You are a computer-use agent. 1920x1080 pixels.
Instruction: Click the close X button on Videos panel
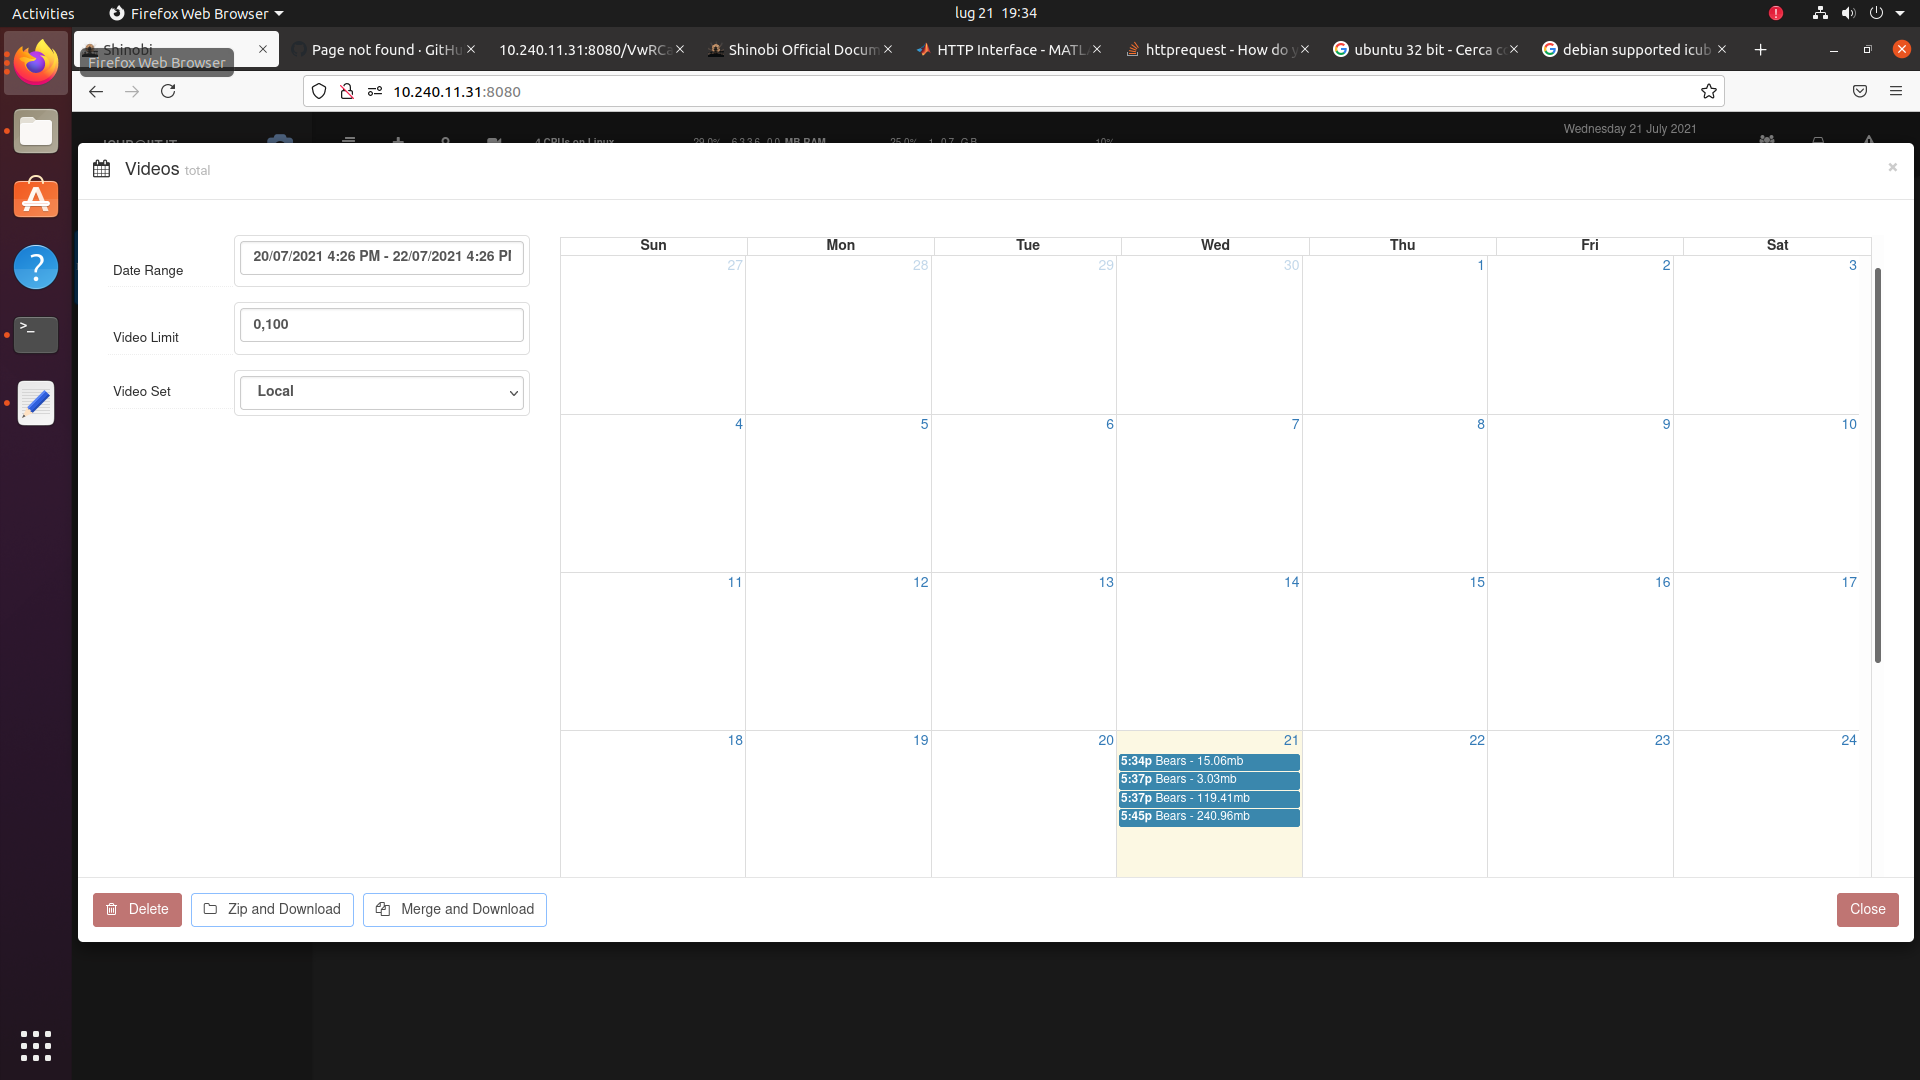click(1892, 167)
